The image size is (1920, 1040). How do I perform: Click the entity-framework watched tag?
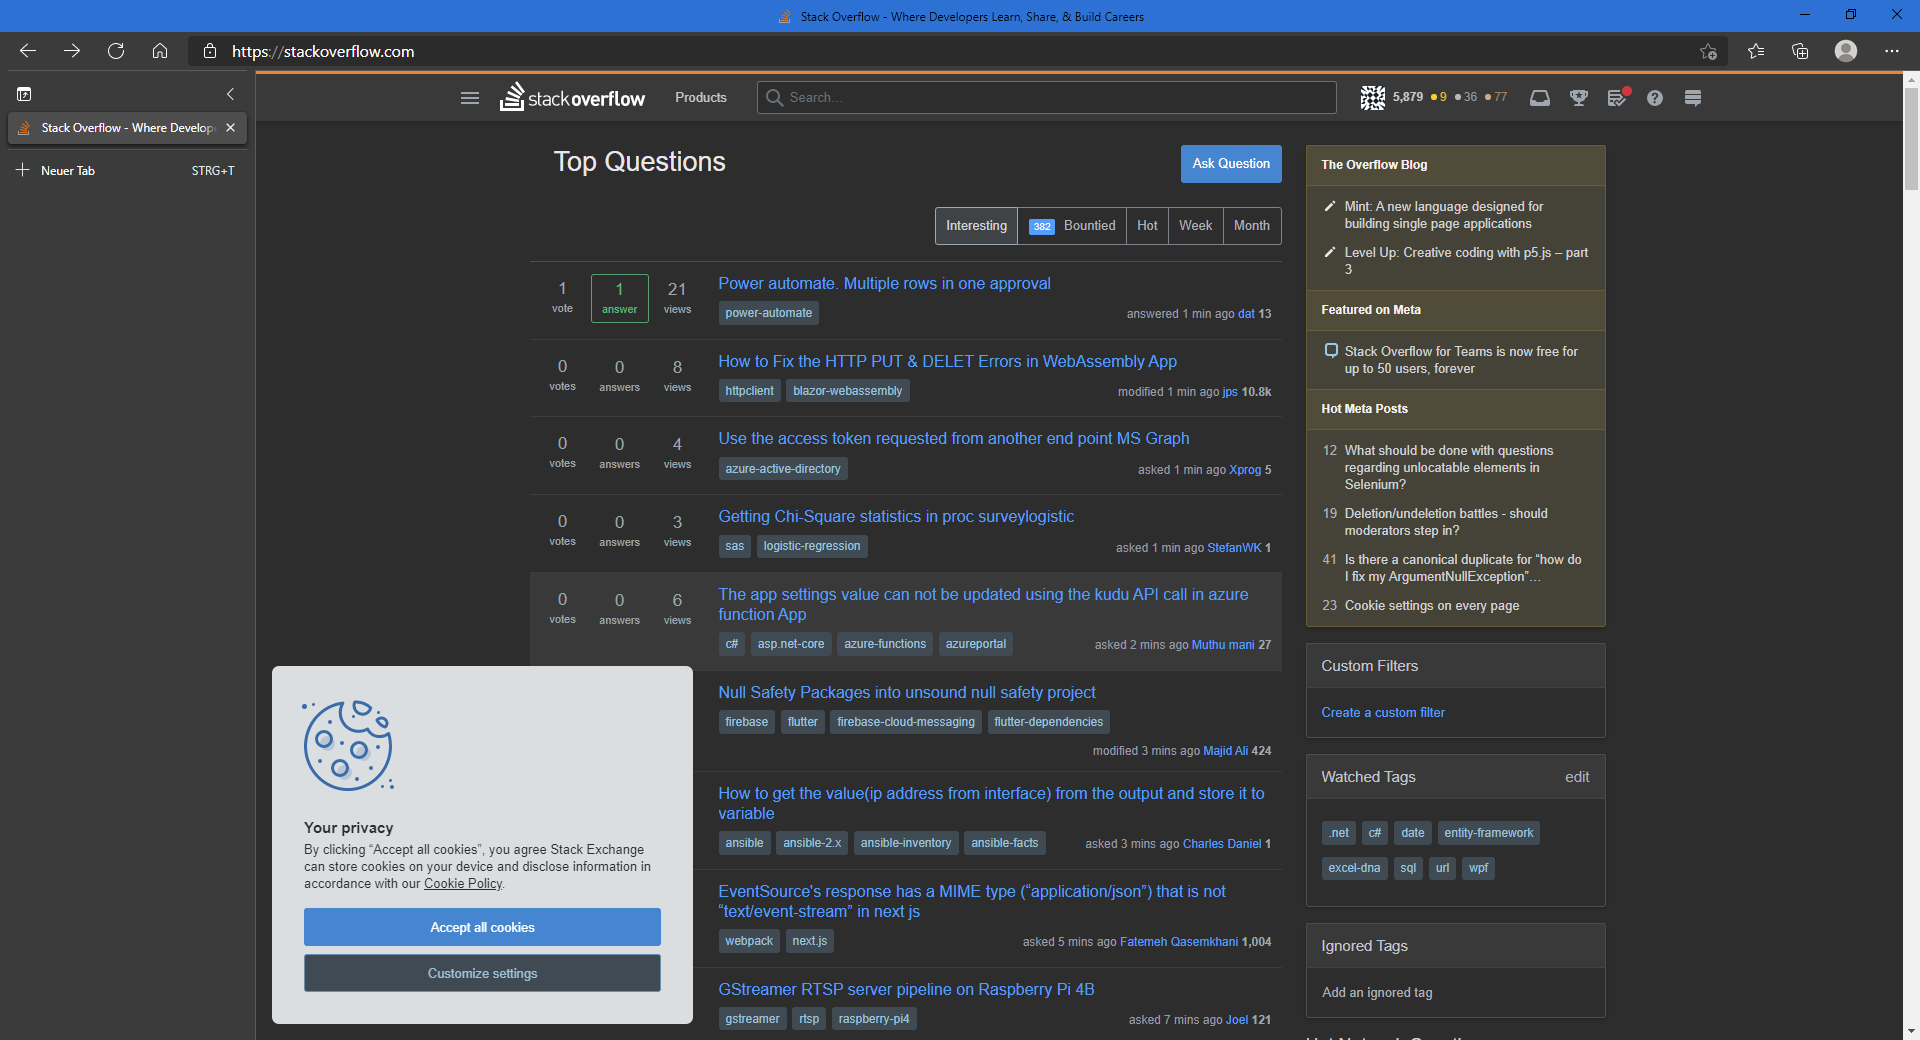click(x=1488, y=833)
